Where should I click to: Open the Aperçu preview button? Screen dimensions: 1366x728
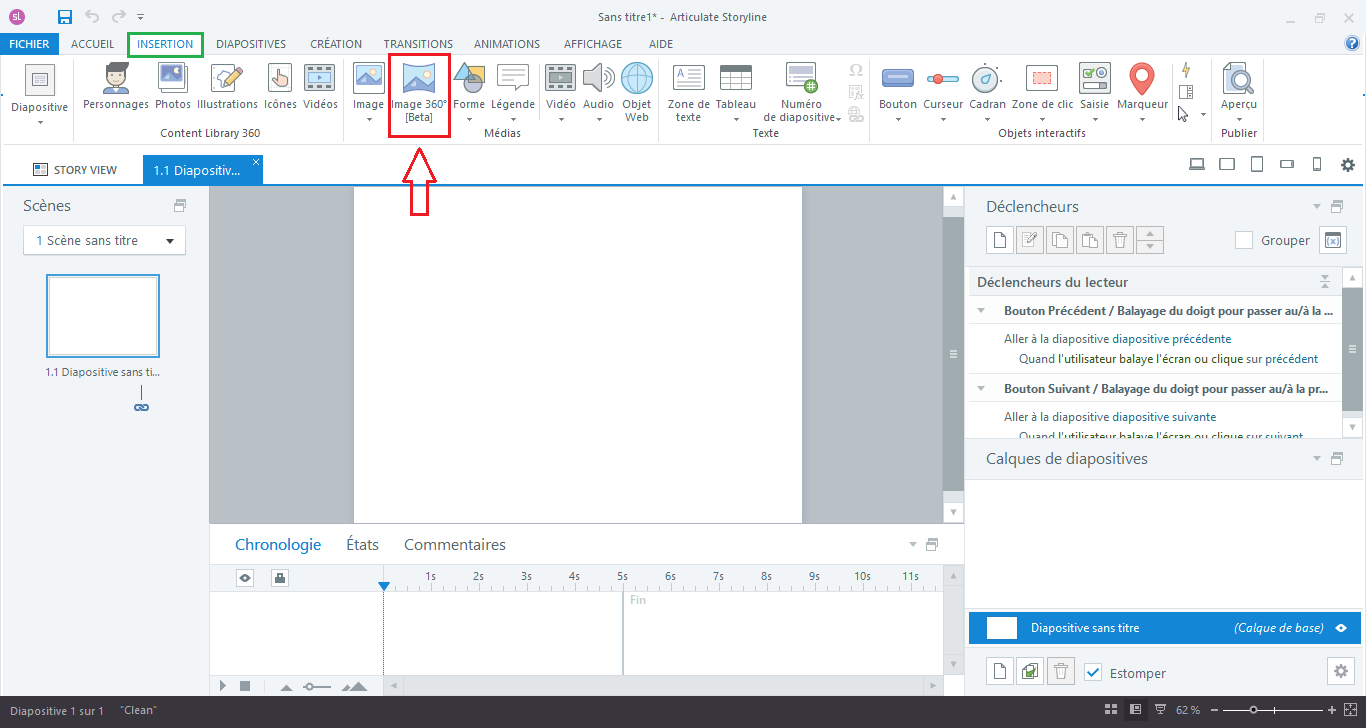pyautogui.click(x=1239, y=92)
